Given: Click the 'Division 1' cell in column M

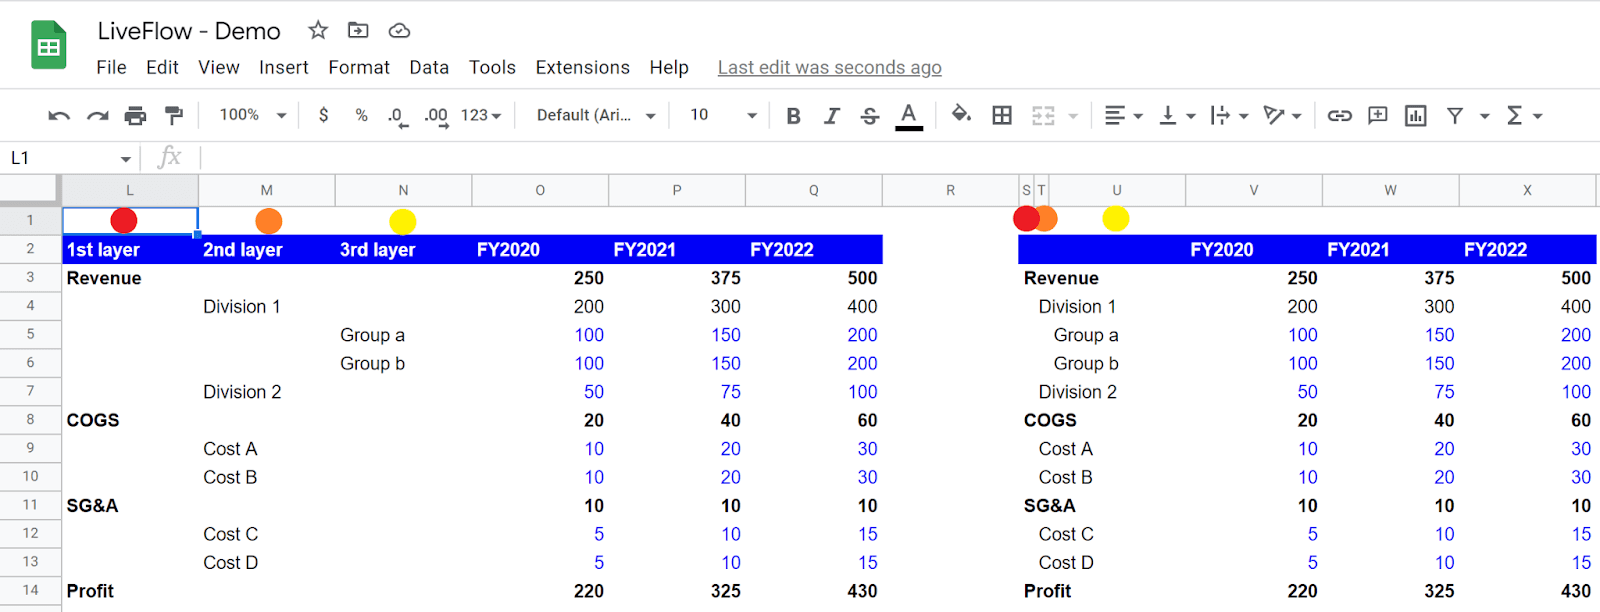Looking at the screenshot, I should (x=267, y=306).
